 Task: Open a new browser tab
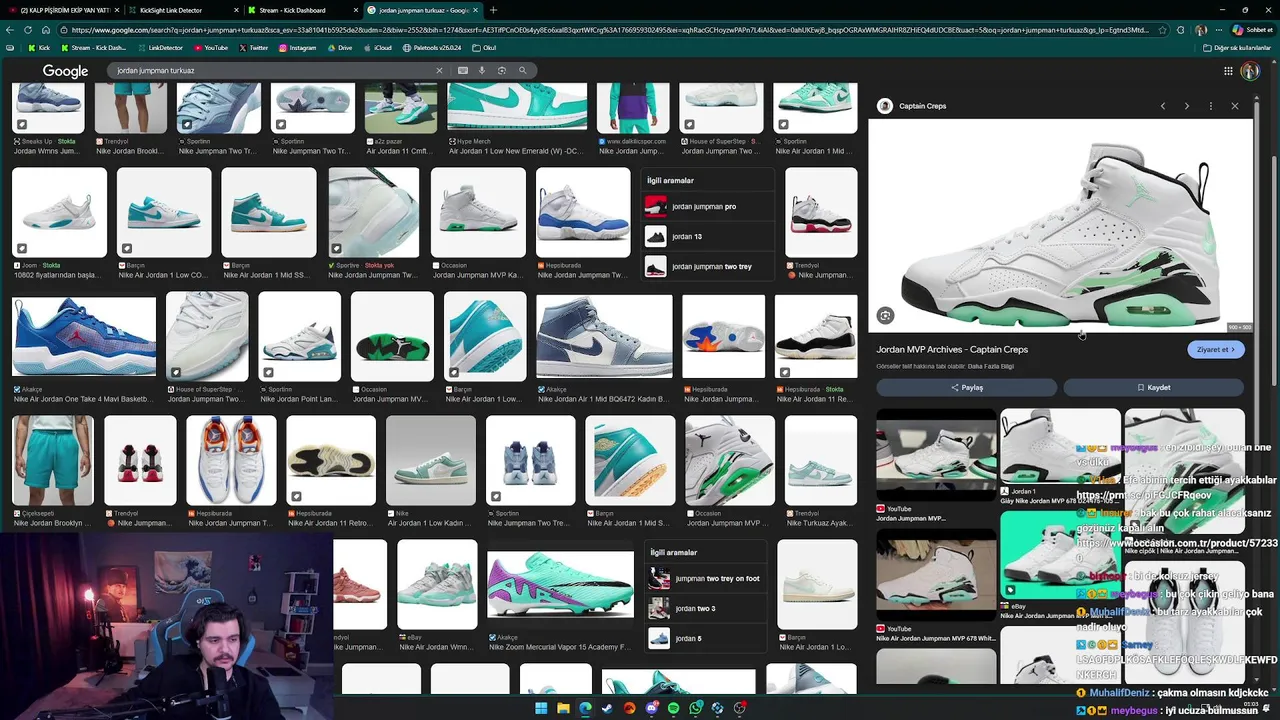493,10
